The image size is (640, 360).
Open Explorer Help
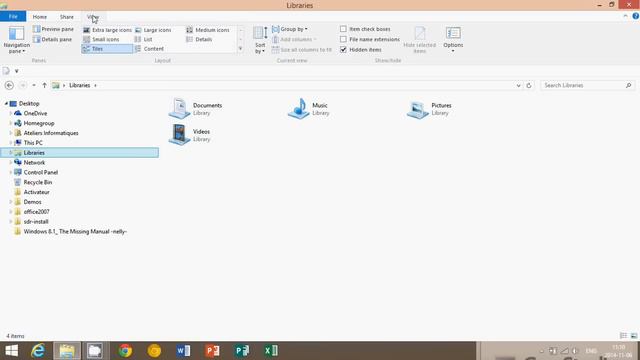click(636, 16)
